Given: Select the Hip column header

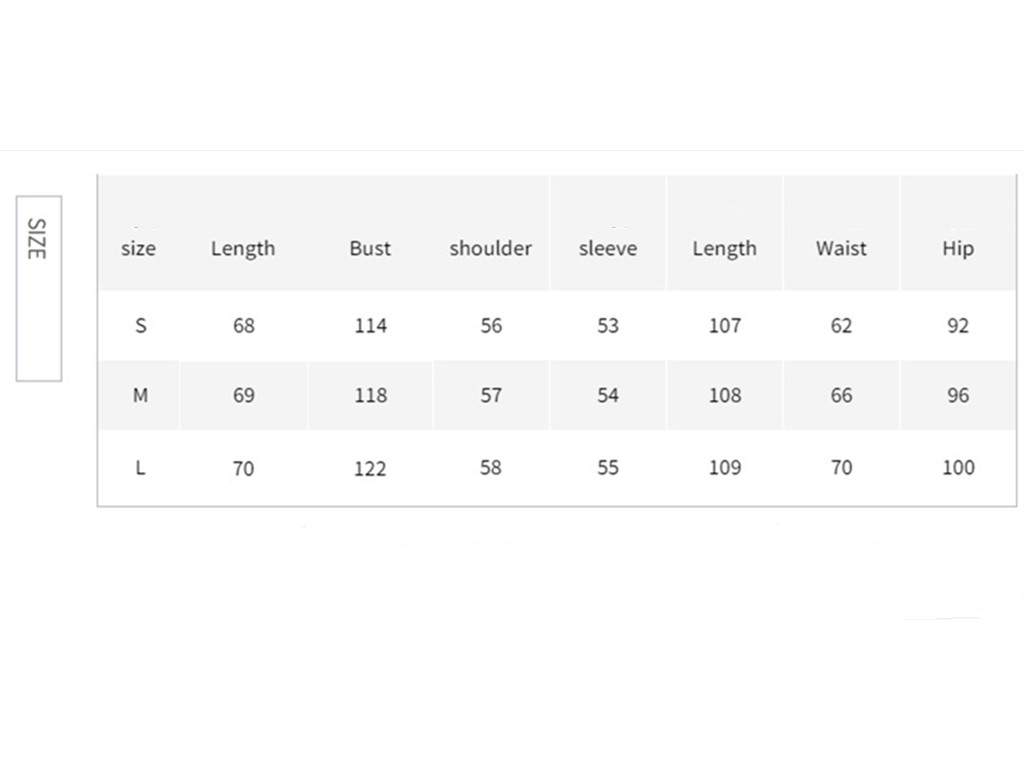Looking at the screenshot, I should [957, 248].
